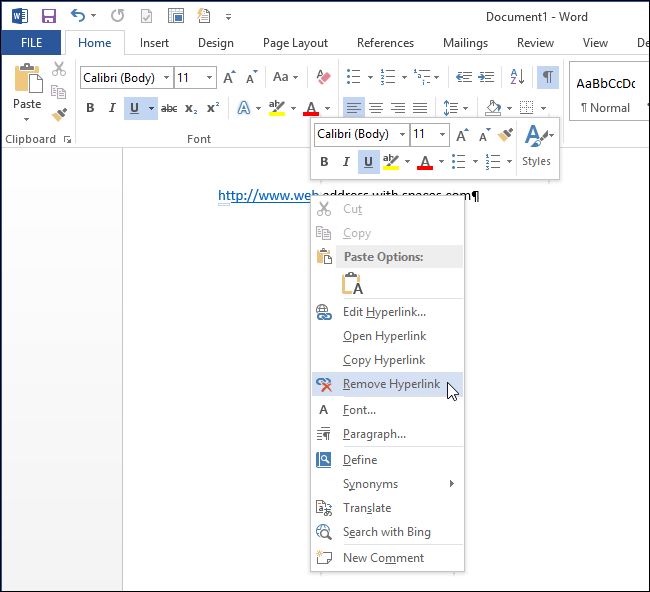
Task: Open the Design ribbon tab
Action: tap(216, 43)
